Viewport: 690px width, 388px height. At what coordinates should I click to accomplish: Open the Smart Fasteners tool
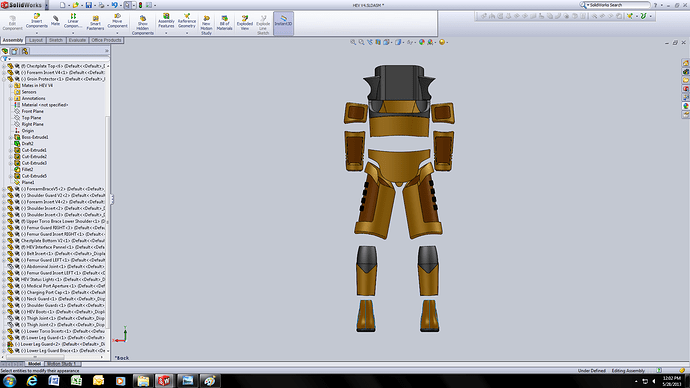click(x=95, y=22)
